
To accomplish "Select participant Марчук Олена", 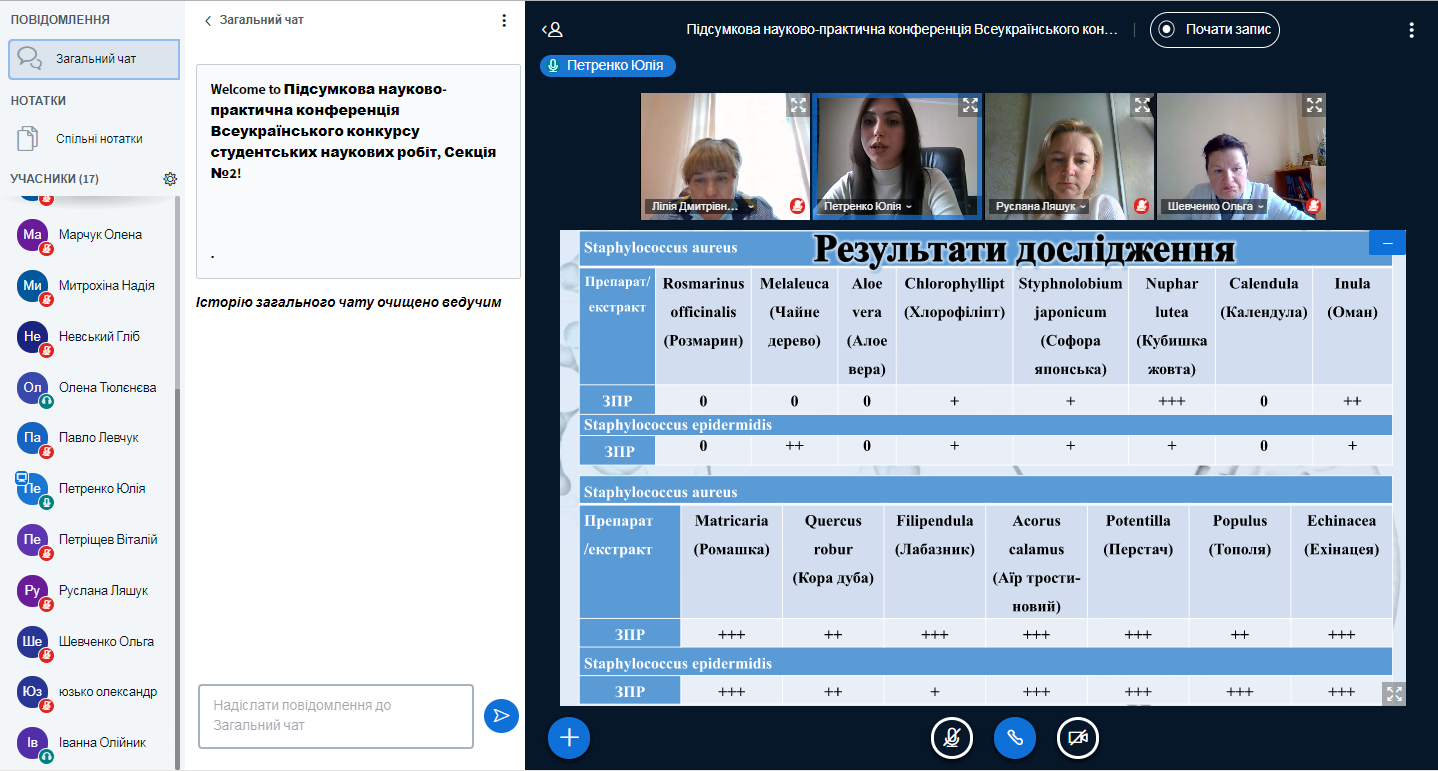I will tap(92, 235).
